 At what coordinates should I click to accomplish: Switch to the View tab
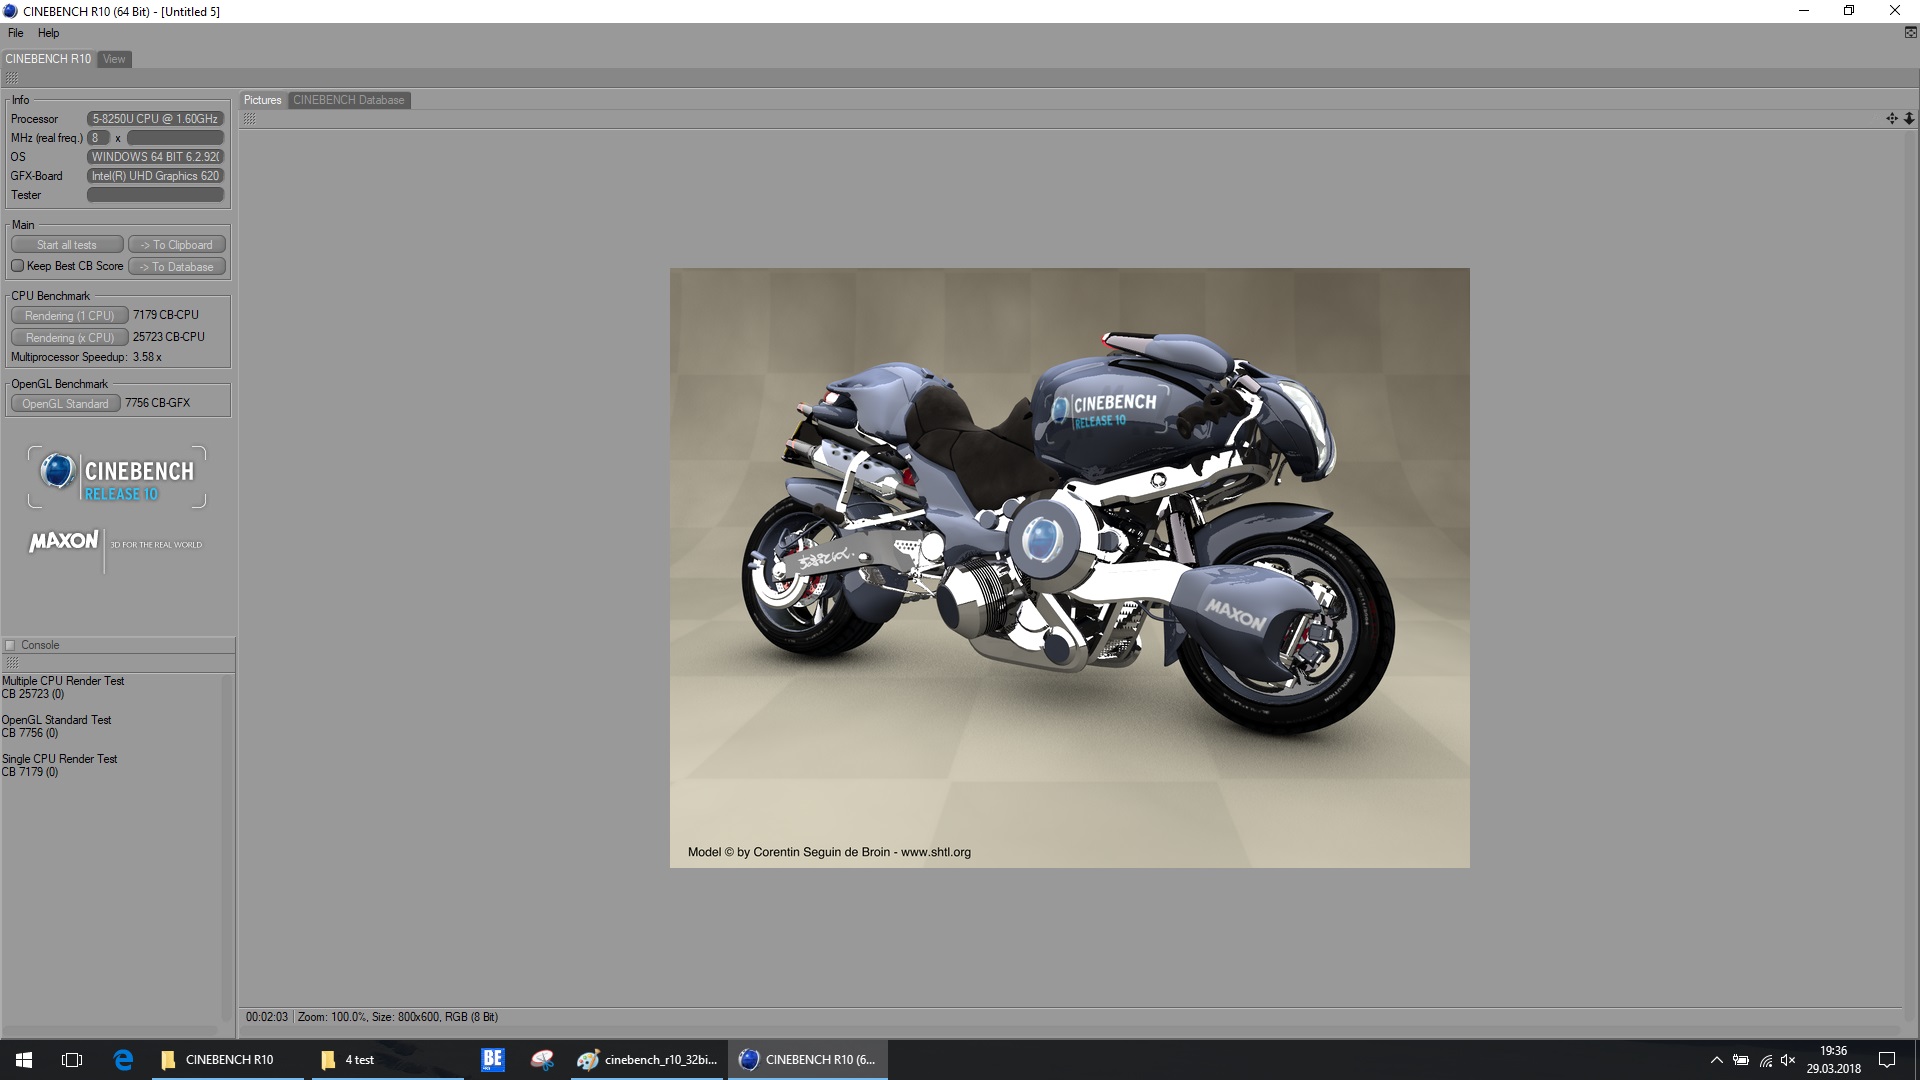coord(114,59)
